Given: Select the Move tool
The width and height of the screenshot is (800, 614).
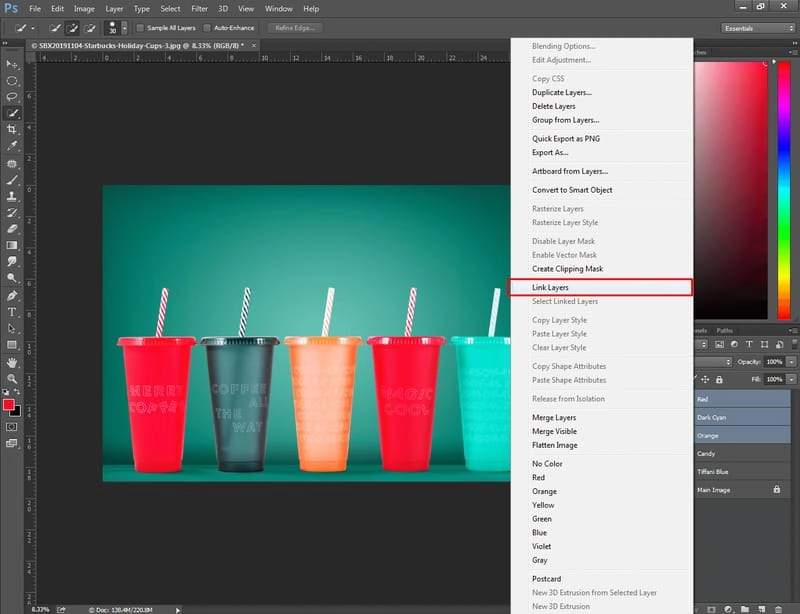Looking at the screenshot, I should 11,64.
